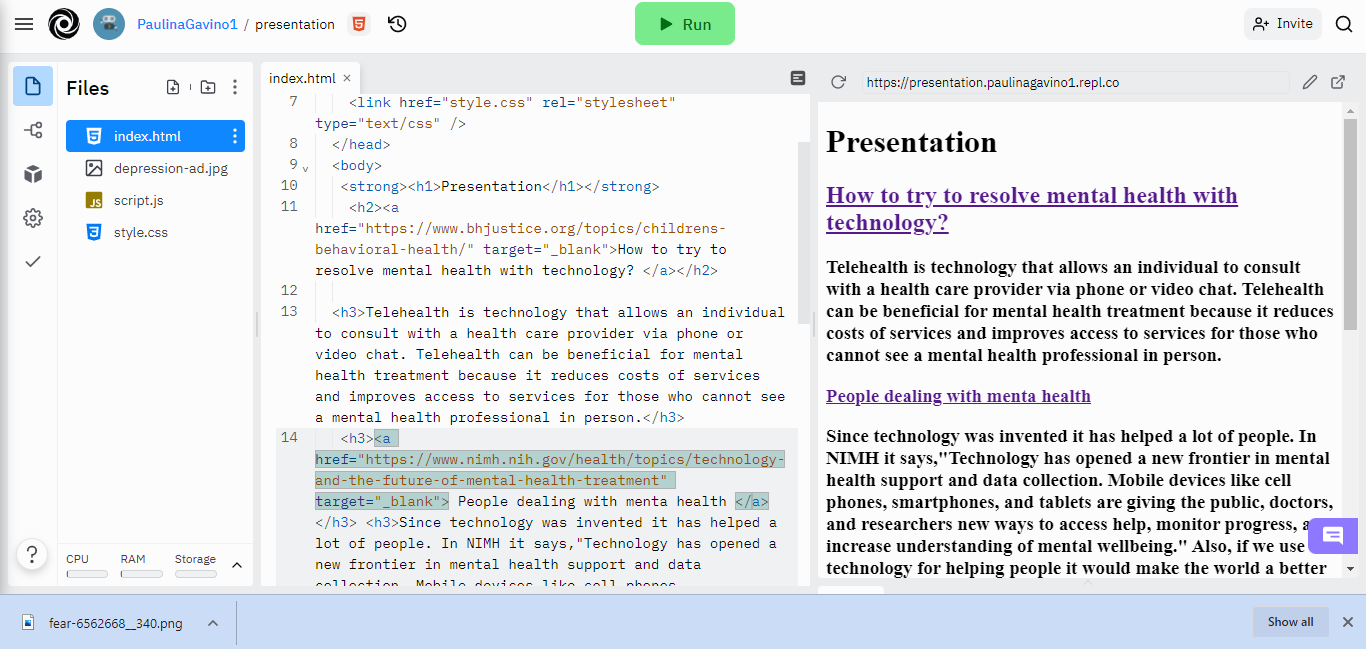The width and height of the screenshot is (1366, 649).
Task: Open the hamburger main menu
Action: 24,24
